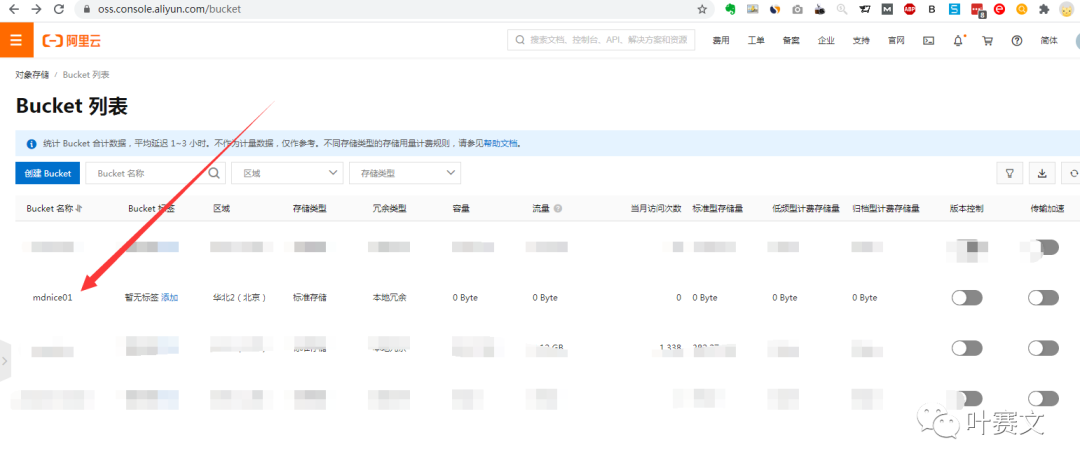Open 费用 in top navigation
1080x470 pixels.
tap(721, 41)
